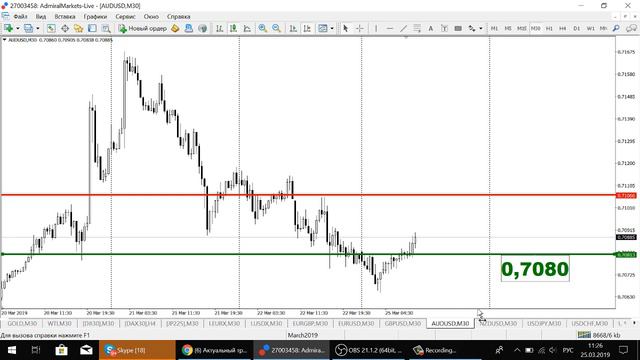Switch to D1 timeframe

[577, 28]
